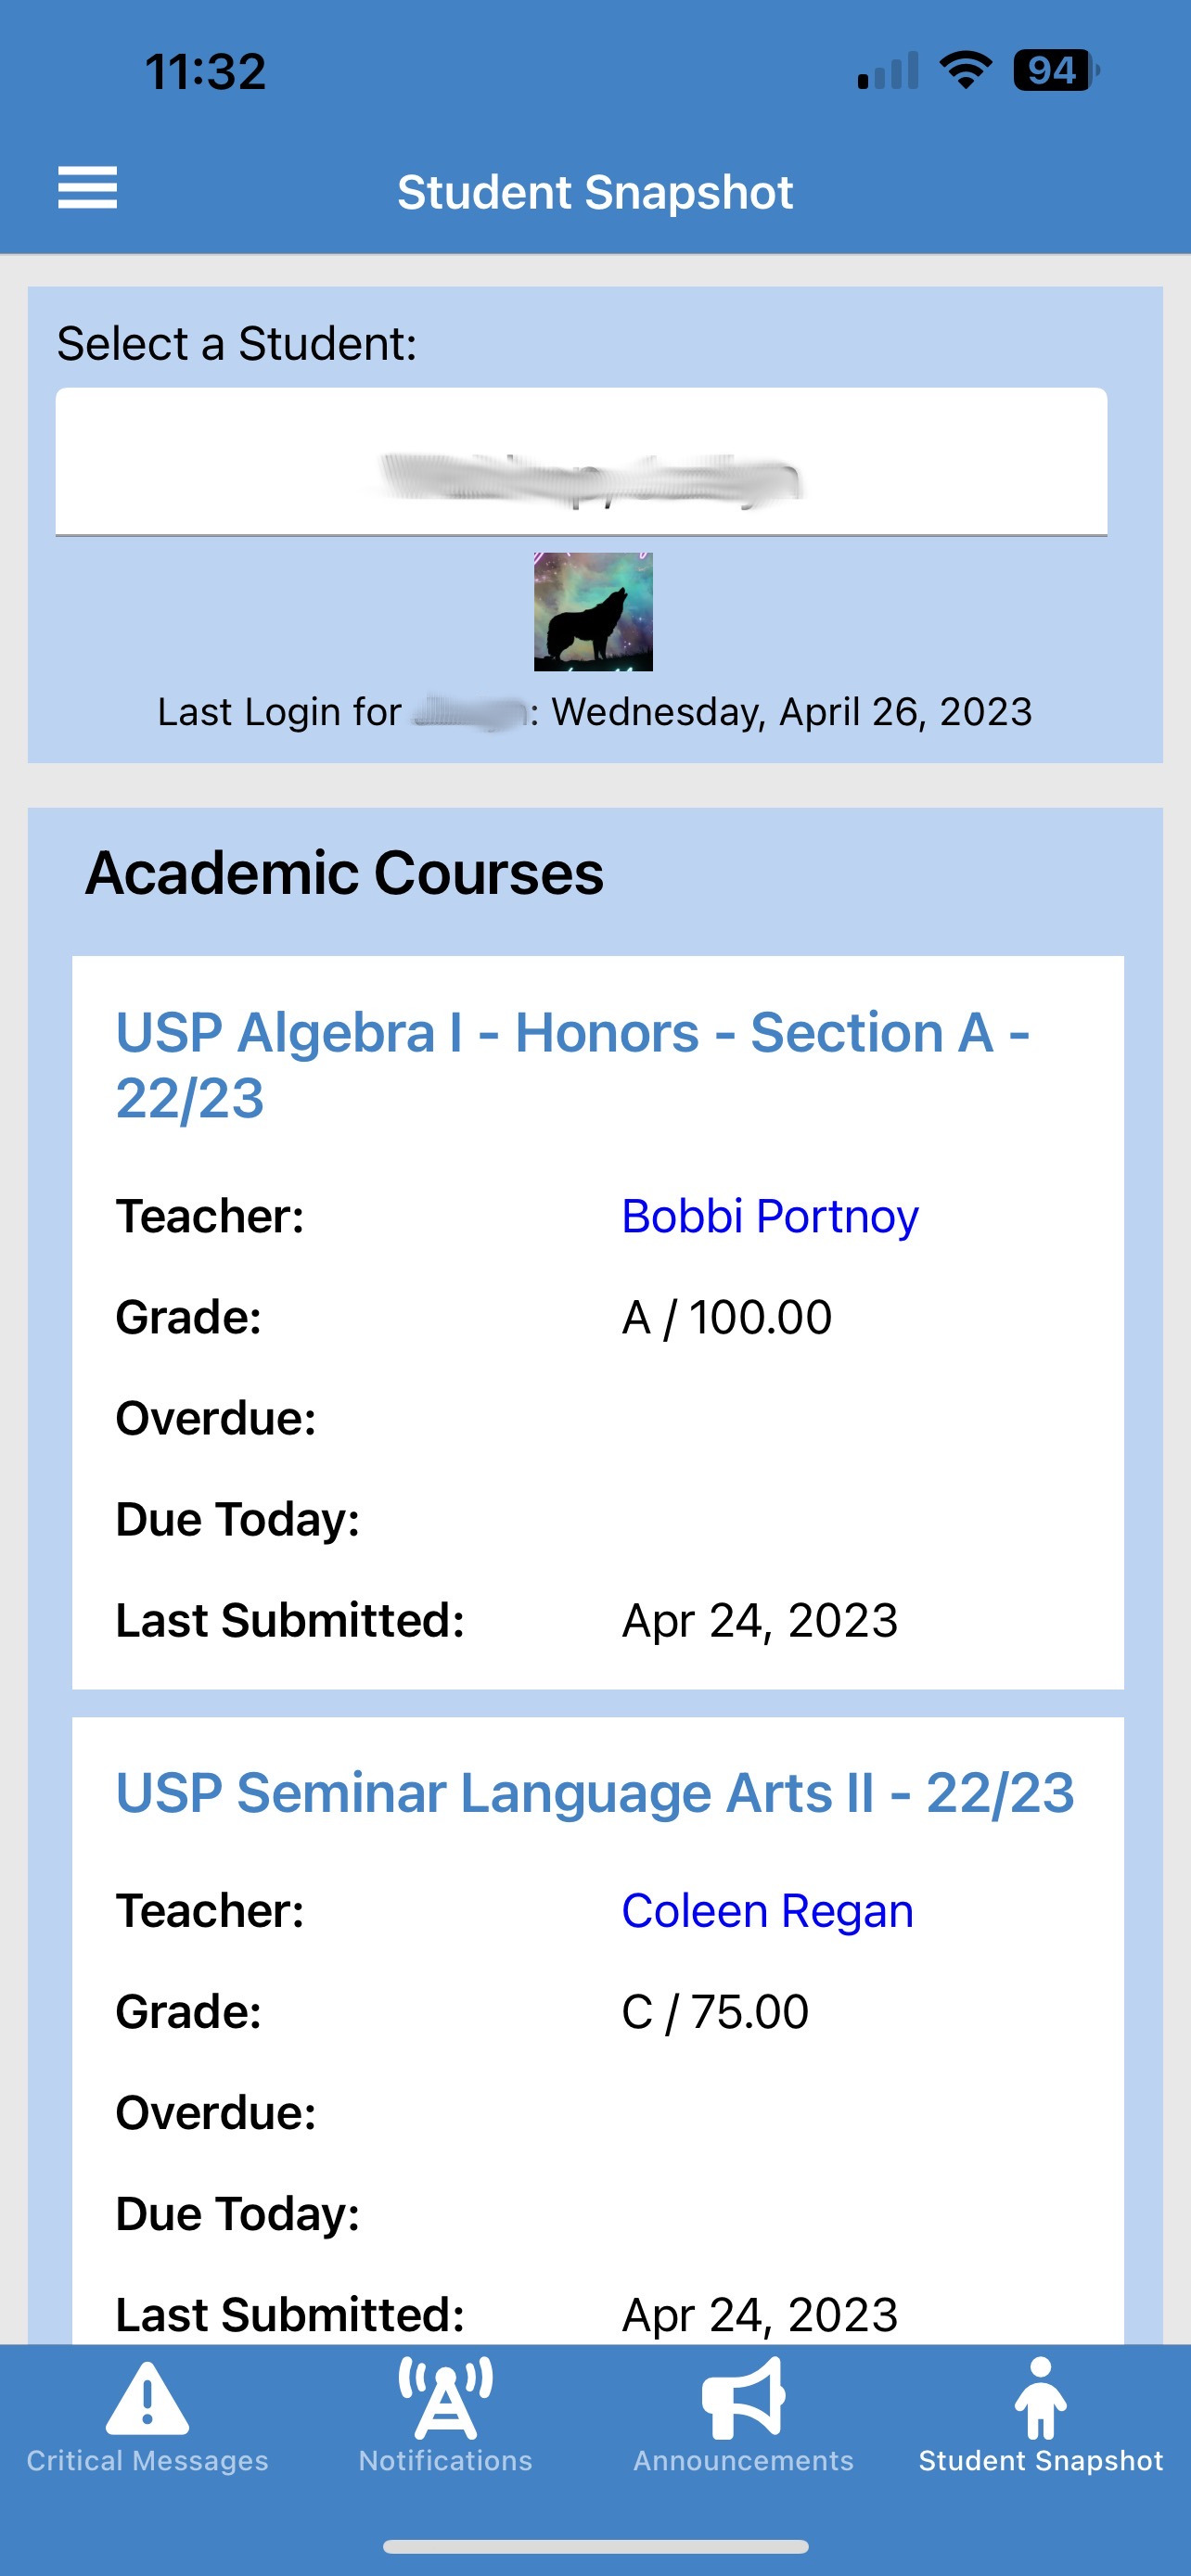Switch to Notifications tab label
This screenshot has height=2576, width=1191.
pos(445,2461)
